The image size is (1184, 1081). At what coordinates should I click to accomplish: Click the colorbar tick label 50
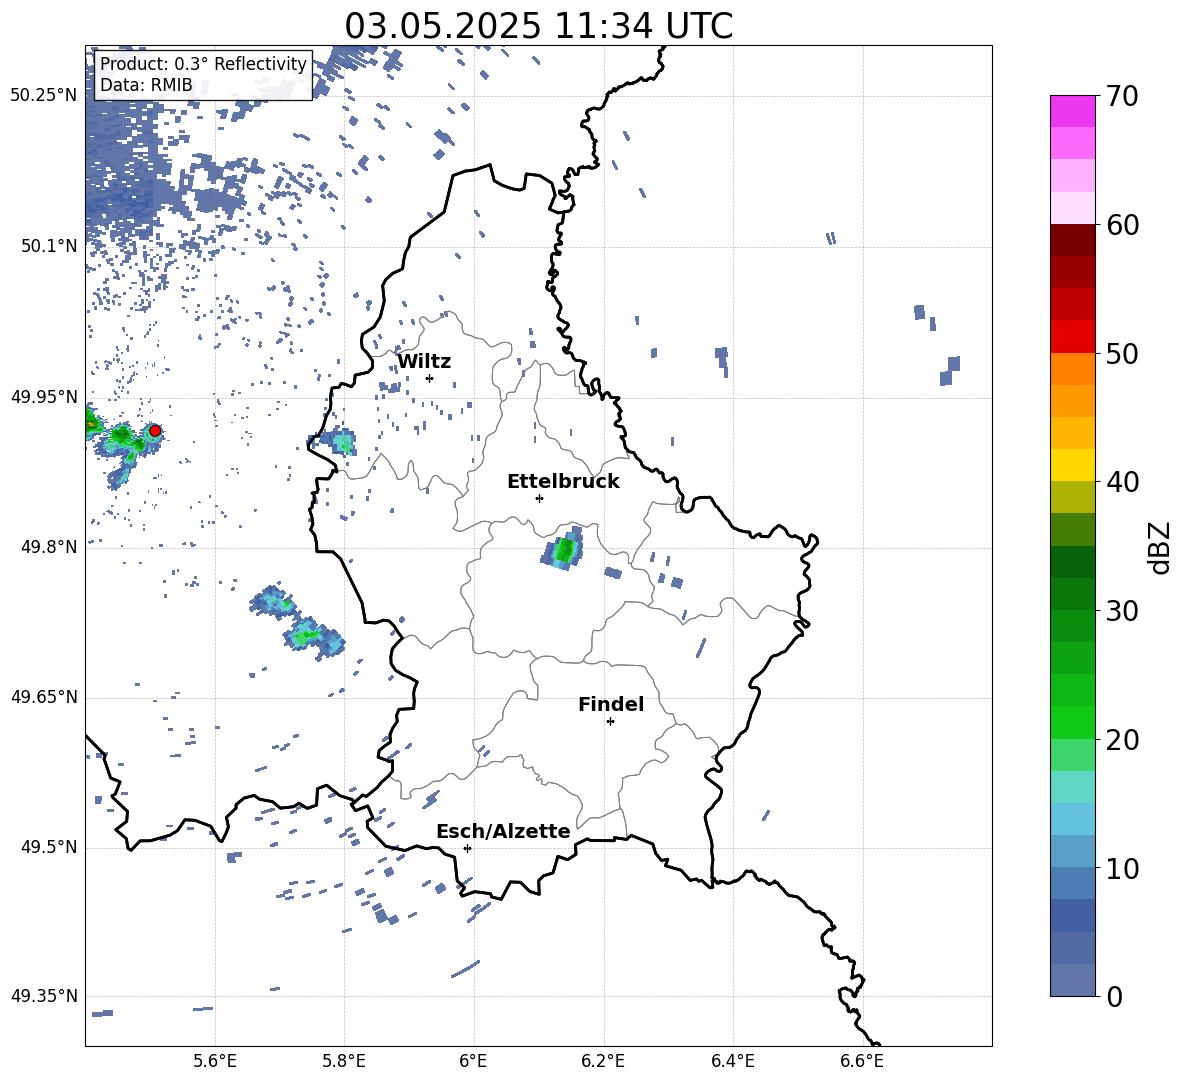1122,353
